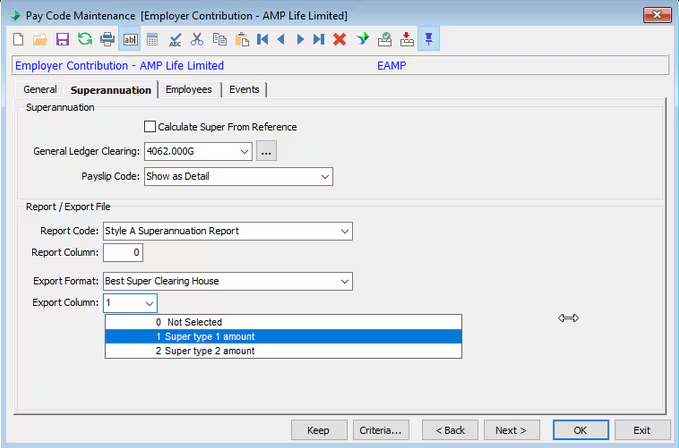
Task: Click the ellipsis browse ledger button
Action: (266, 151)
